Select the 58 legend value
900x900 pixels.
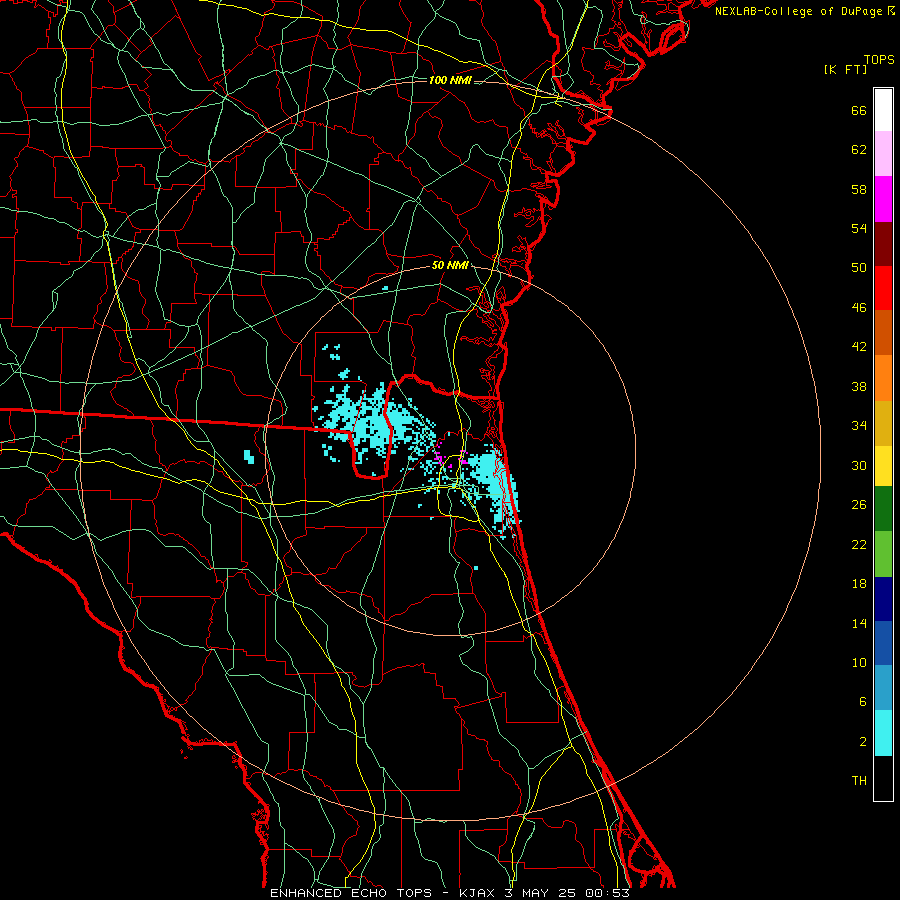tap(859, 189)
